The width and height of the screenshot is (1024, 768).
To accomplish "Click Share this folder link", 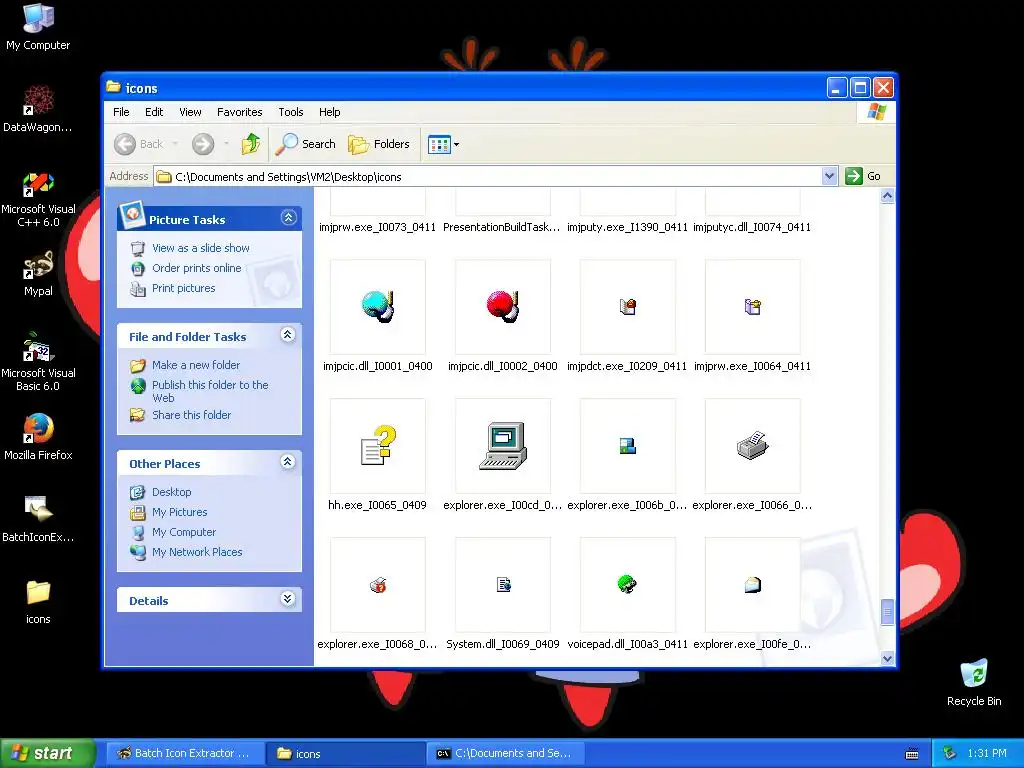I will coord(191,415).
